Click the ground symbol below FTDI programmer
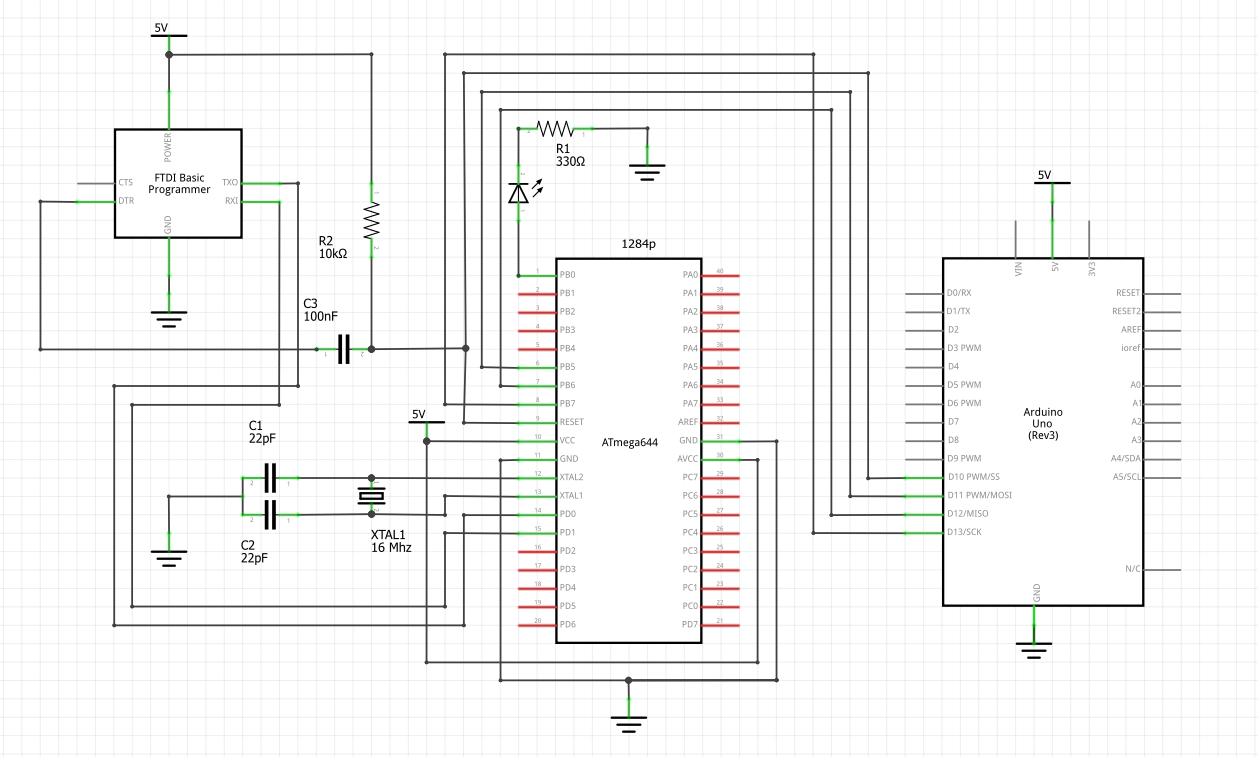Viewport: 1258px width, 757px height. click(169, 318)
